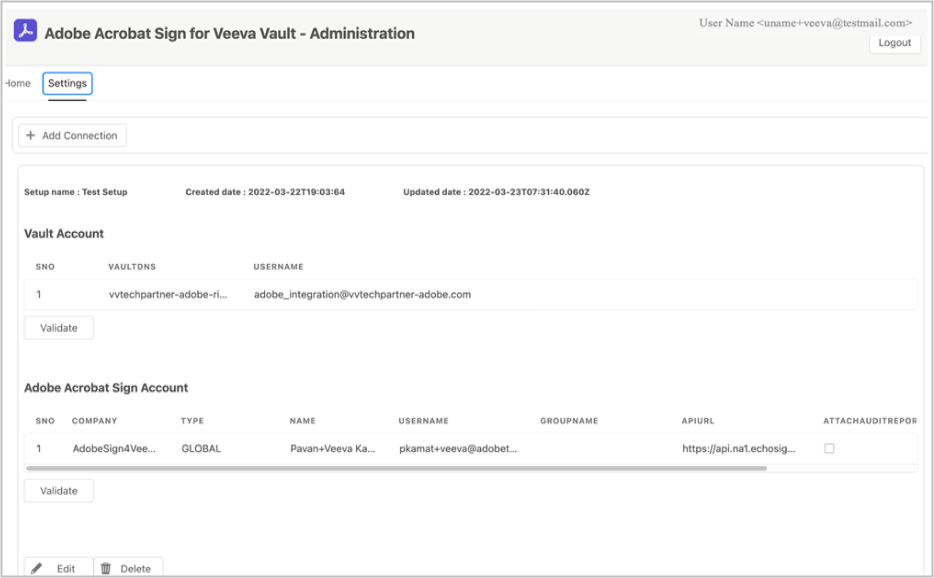
Task: Delete the Test Setup connection
Action: [128, 568]
